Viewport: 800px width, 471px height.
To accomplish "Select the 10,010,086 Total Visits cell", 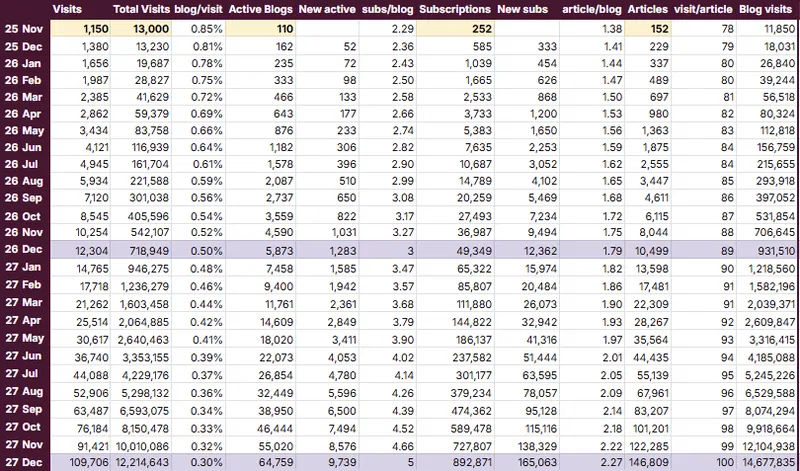I will pyautogui.click(x=141, y=447).
